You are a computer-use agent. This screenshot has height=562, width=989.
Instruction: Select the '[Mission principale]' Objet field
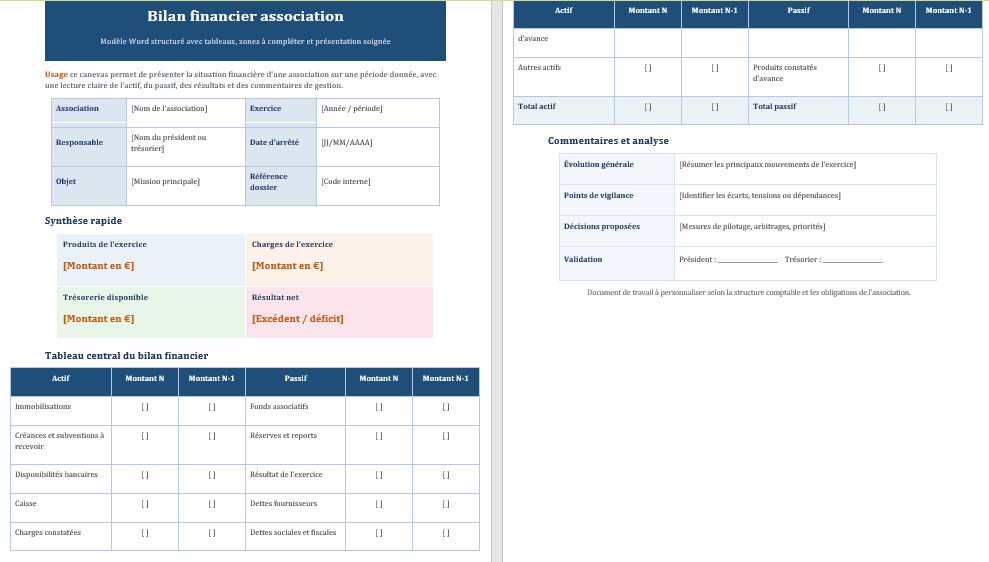[165, 182]
